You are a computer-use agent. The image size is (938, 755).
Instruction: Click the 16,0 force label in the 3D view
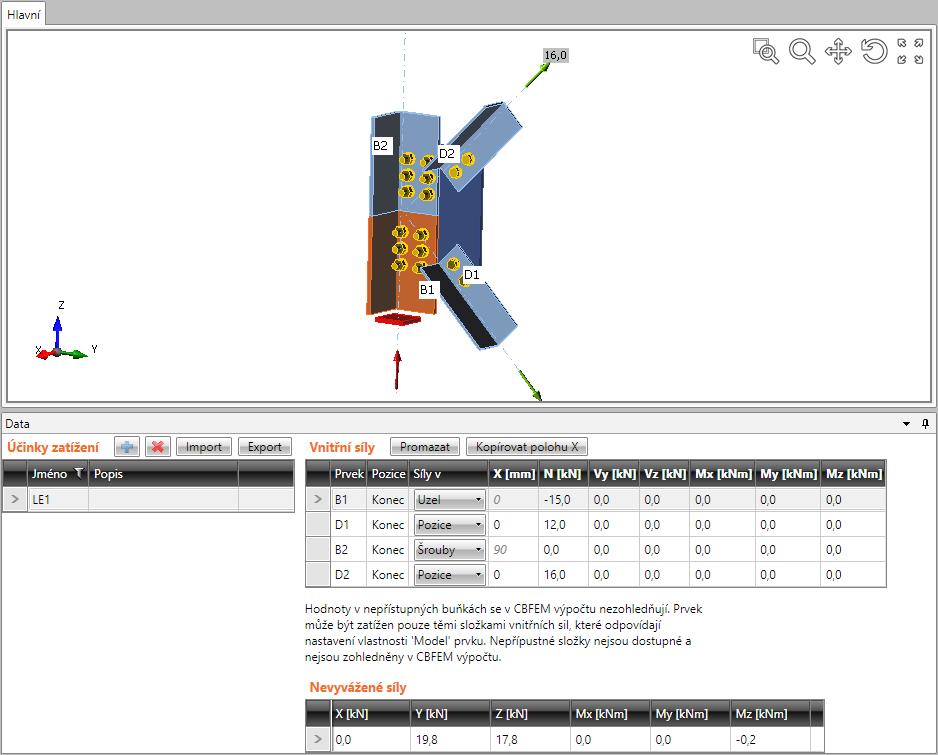[555, 55]
